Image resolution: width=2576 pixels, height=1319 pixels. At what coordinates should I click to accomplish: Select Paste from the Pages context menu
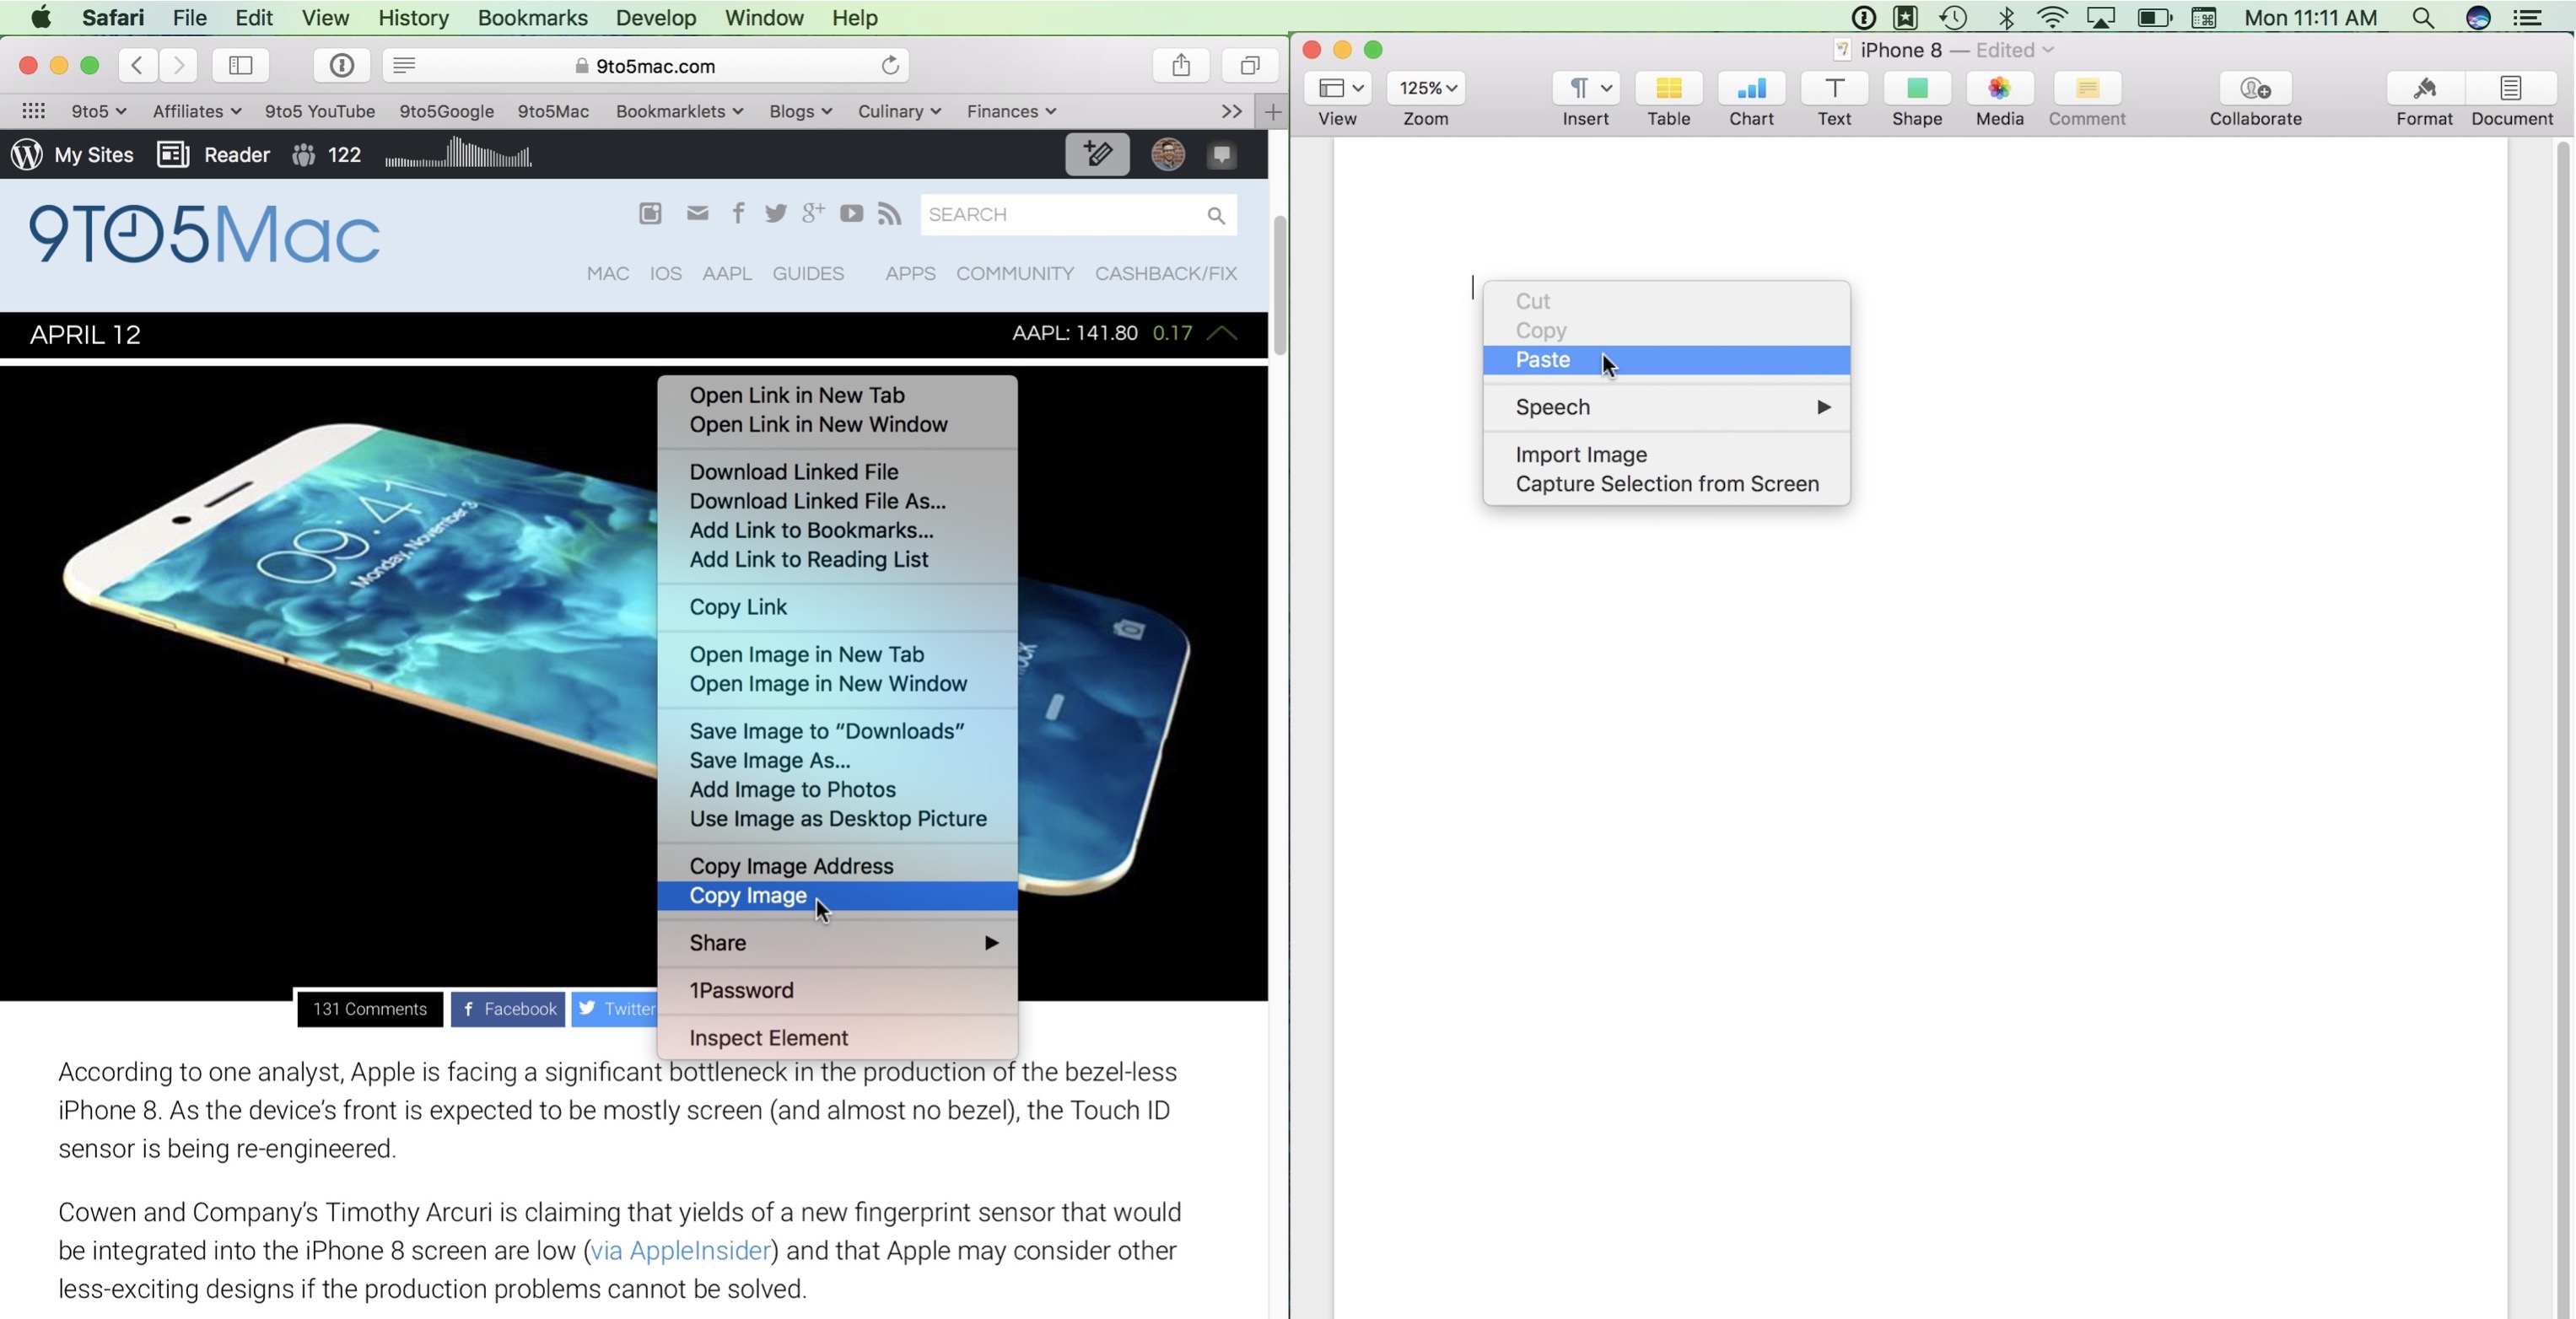click(1543, 358)
